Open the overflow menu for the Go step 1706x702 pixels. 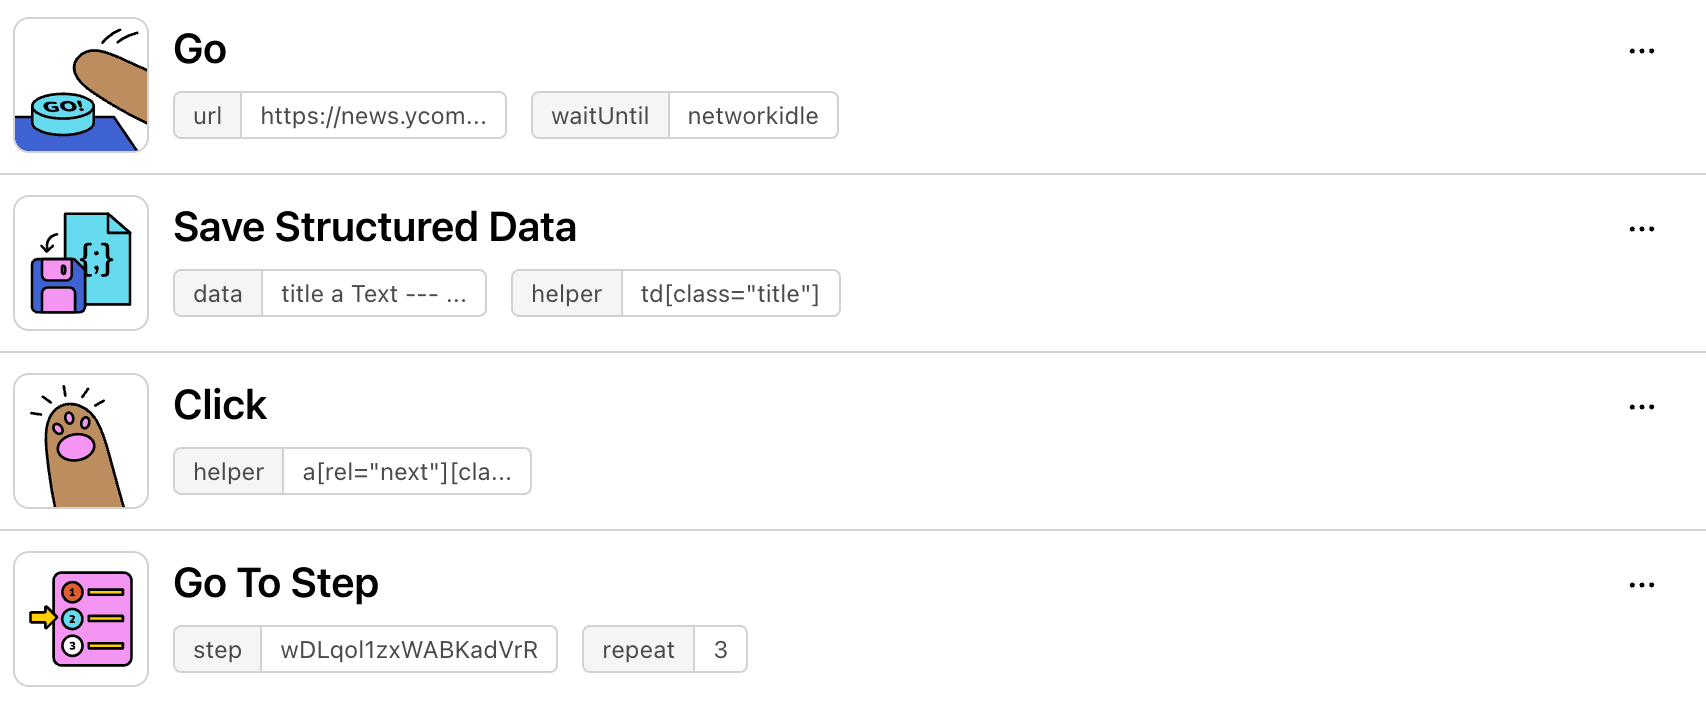click(1641, 50)
